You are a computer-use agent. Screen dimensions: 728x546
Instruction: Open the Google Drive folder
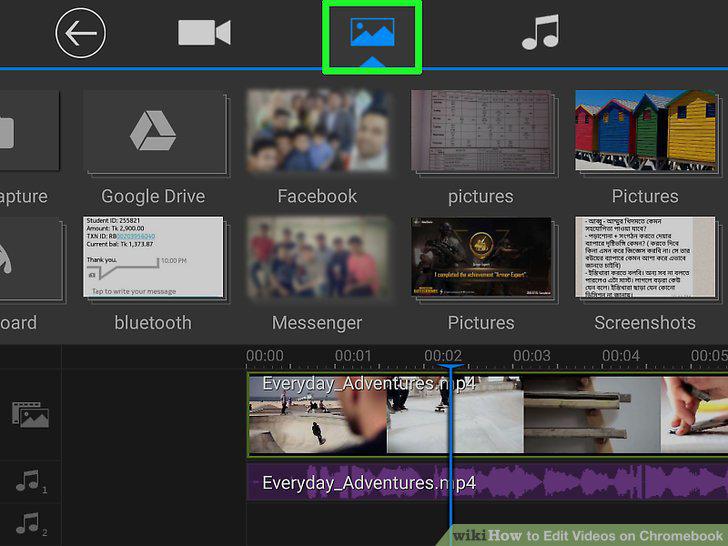point(156,133)
